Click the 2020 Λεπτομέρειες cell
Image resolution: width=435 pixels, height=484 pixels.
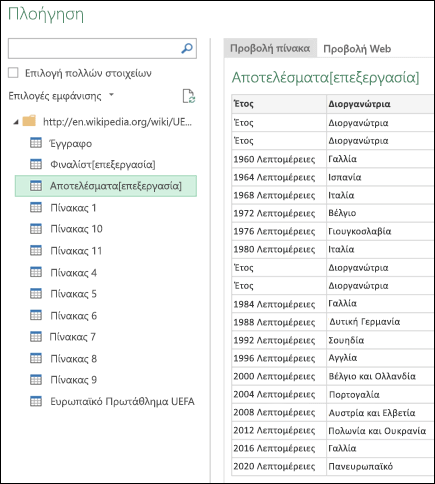click(279, 466)
